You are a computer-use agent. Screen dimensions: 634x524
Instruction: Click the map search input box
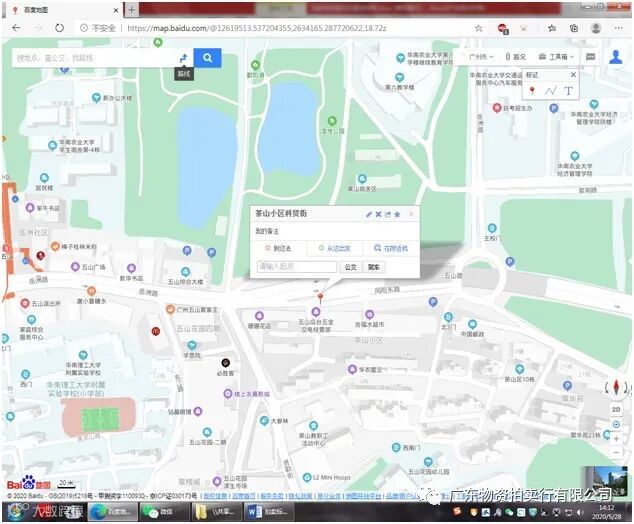click(x=95, y=58)
